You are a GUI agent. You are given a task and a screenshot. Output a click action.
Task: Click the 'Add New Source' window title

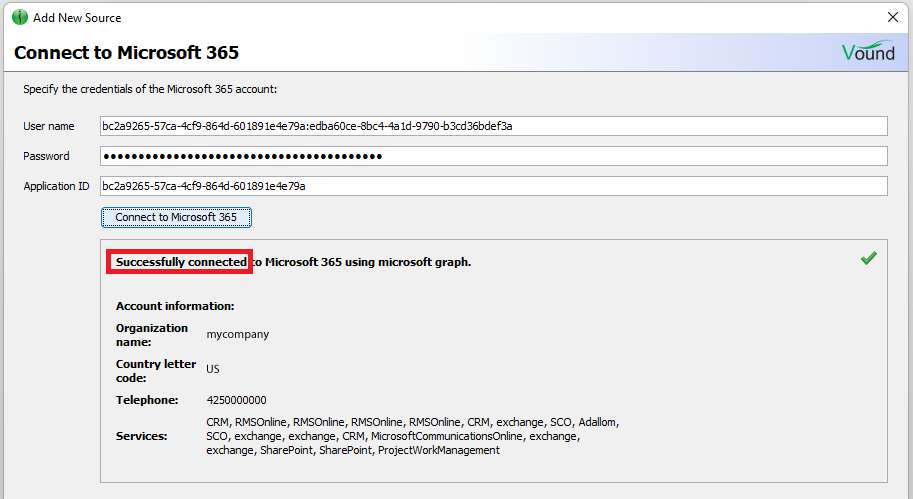tap(77, 18)
